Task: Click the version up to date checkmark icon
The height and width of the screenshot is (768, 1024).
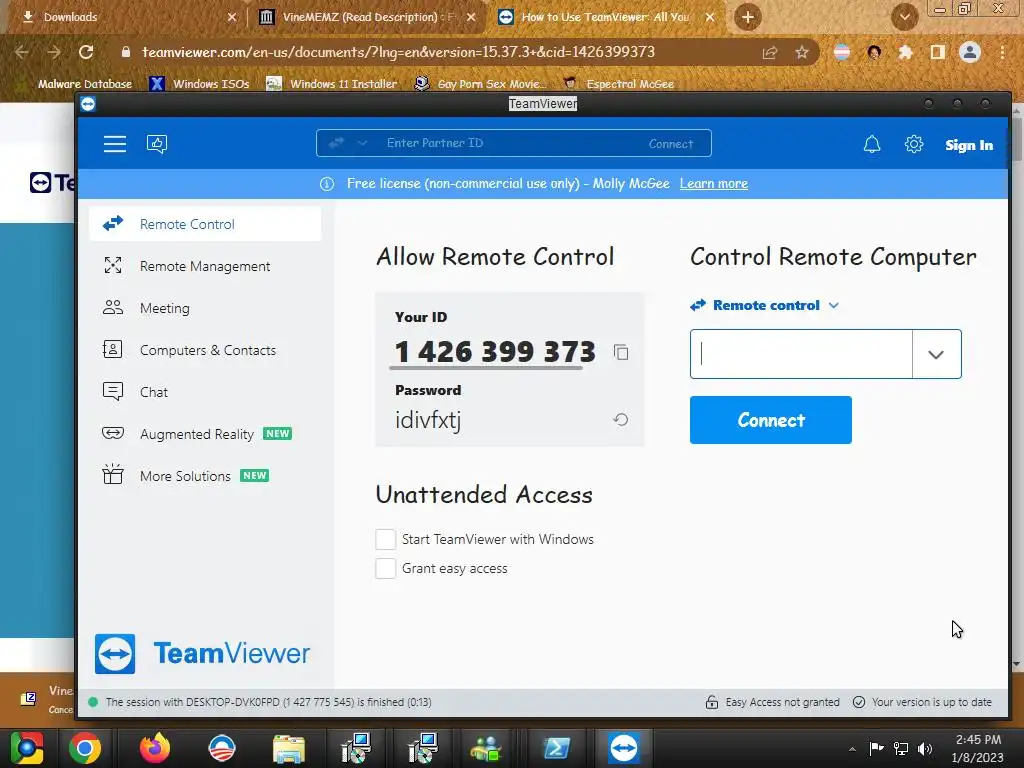Action: click(859, 702)
